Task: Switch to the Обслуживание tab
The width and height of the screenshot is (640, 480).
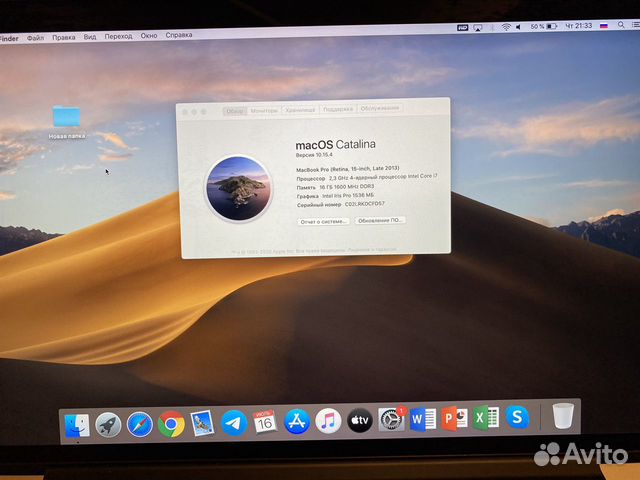Action: [x=380, y=108]
